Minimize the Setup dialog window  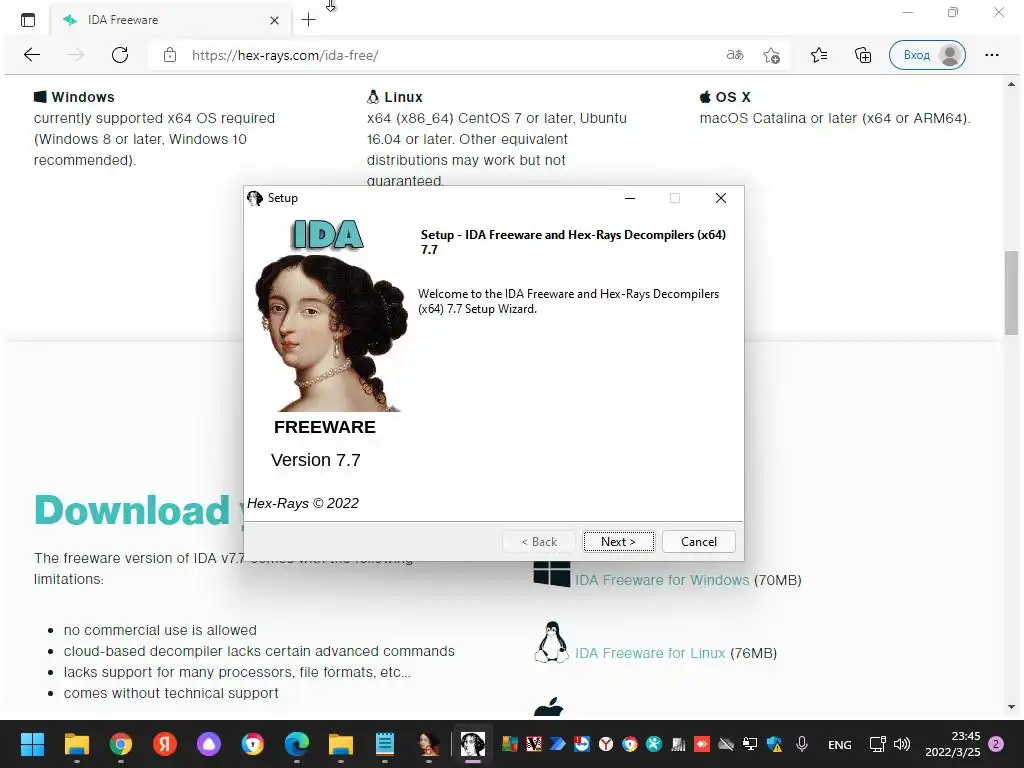(x=630, y=198)
